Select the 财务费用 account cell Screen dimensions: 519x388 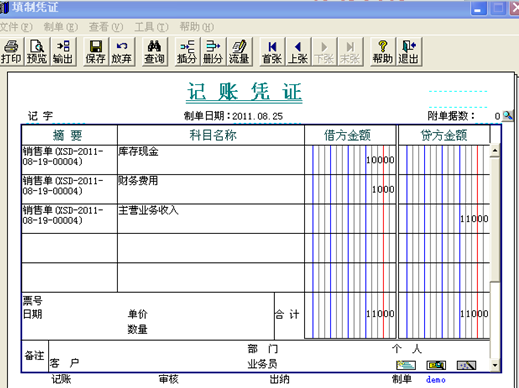[211, 189]
